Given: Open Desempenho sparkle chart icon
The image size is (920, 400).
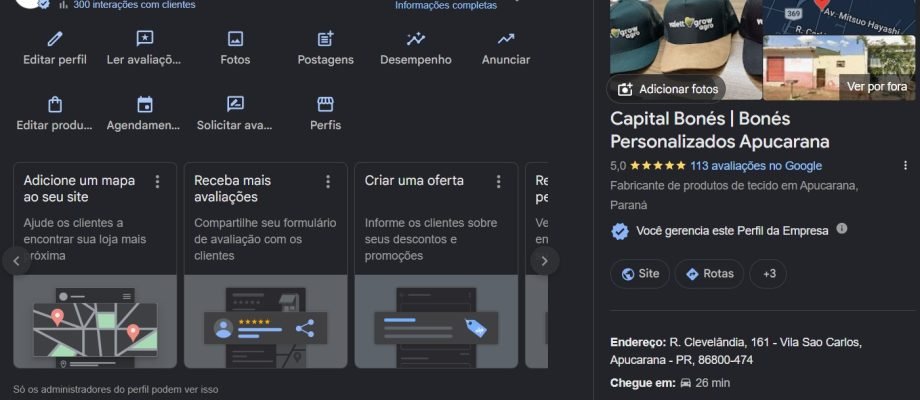Looking at the screenshot, I should click(x=416, y=39).
